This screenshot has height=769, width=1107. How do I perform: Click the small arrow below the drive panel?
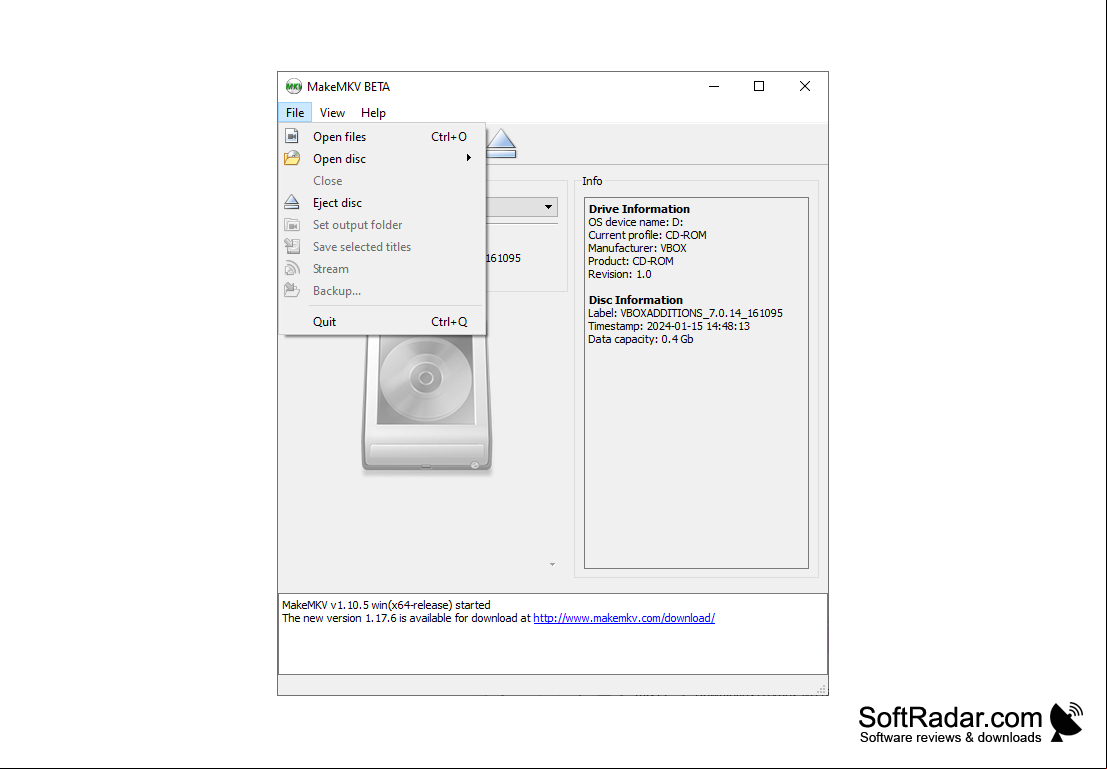click(x=552, y=564)
